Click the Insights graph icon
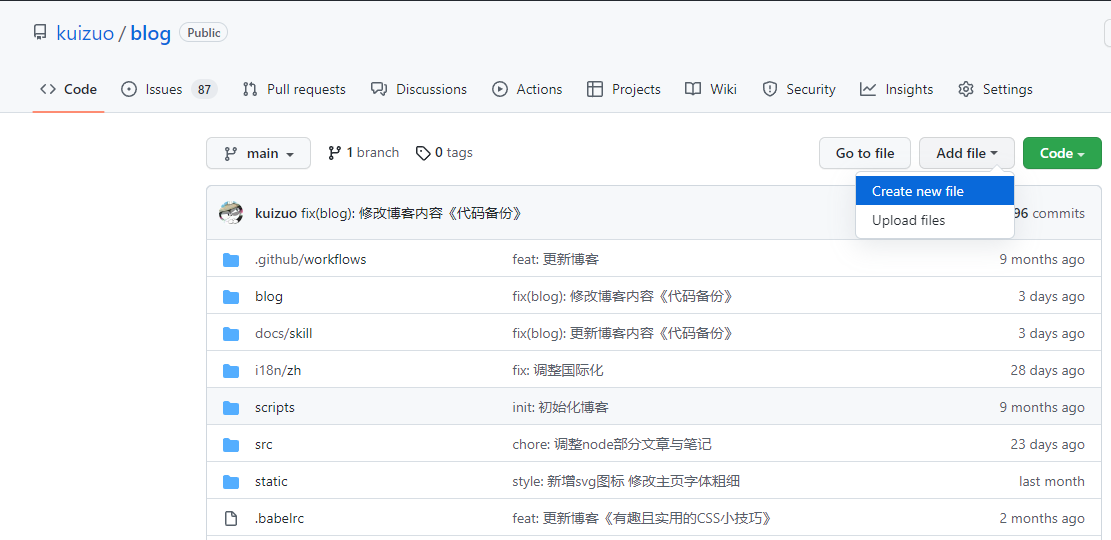This screenshot has height=540, width=1111. coord(868,89)
